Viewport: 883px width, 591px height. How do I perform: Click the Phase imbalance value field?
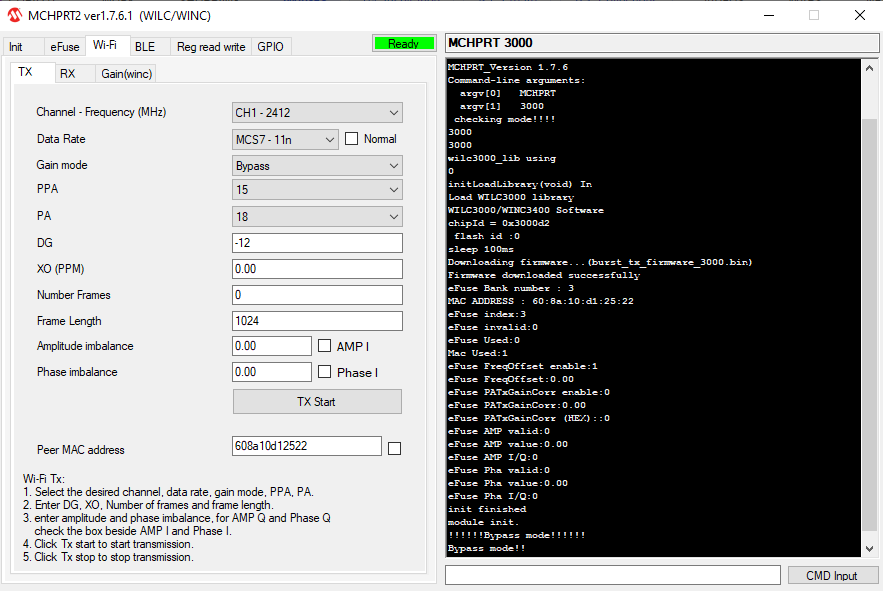[x=271, y=372]
